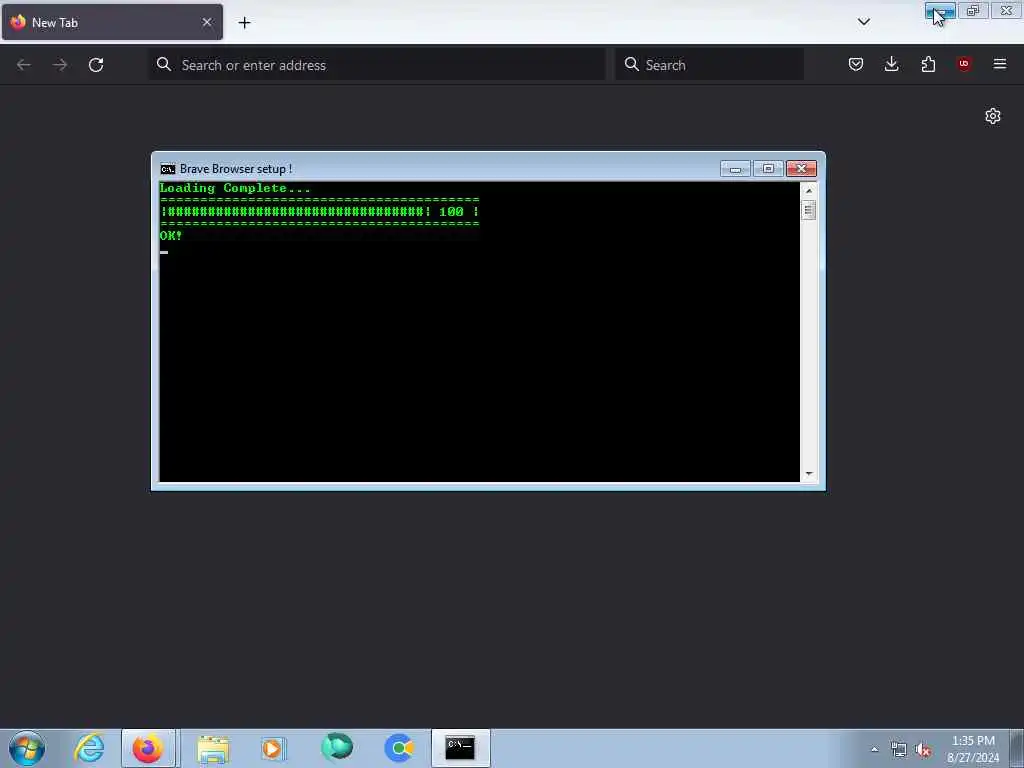This screenshot has width=1024, height=768.
Task: Launch Windows Media Player from taskbar
Action: [x=273, y=748]
